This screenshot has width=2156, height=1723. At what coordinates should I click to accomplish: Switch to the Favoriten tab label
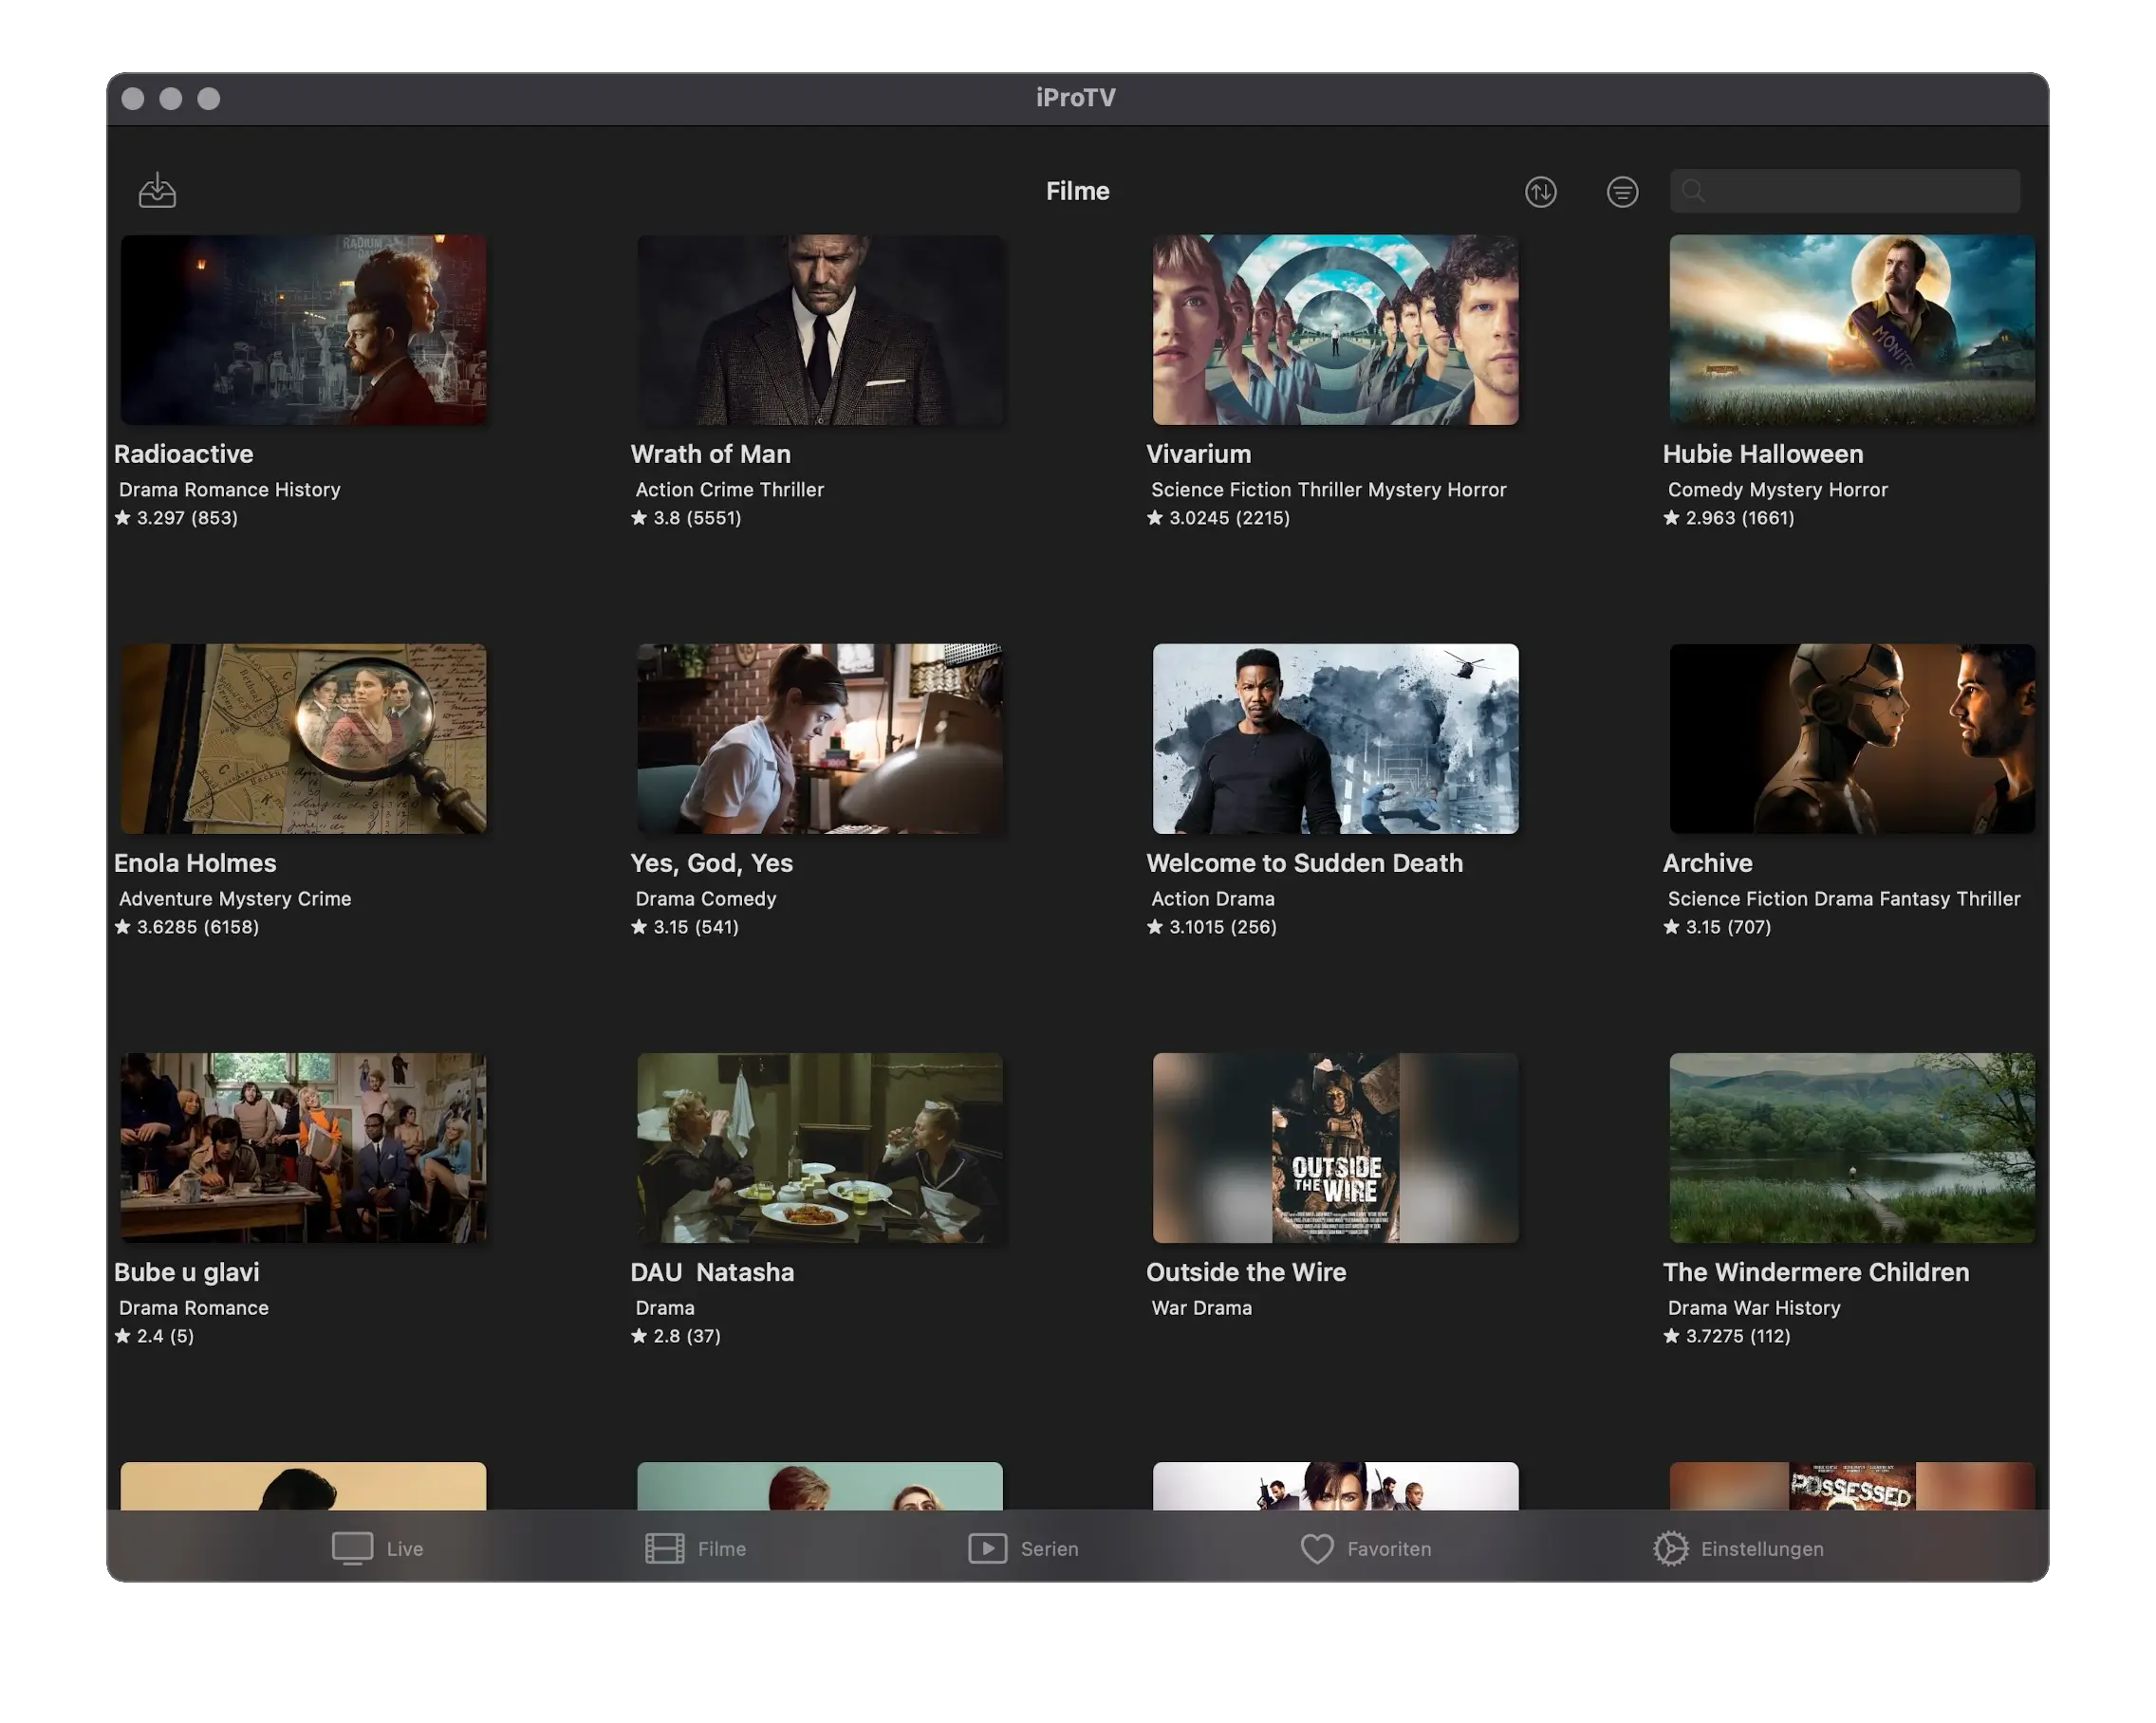(1389, 1548)
